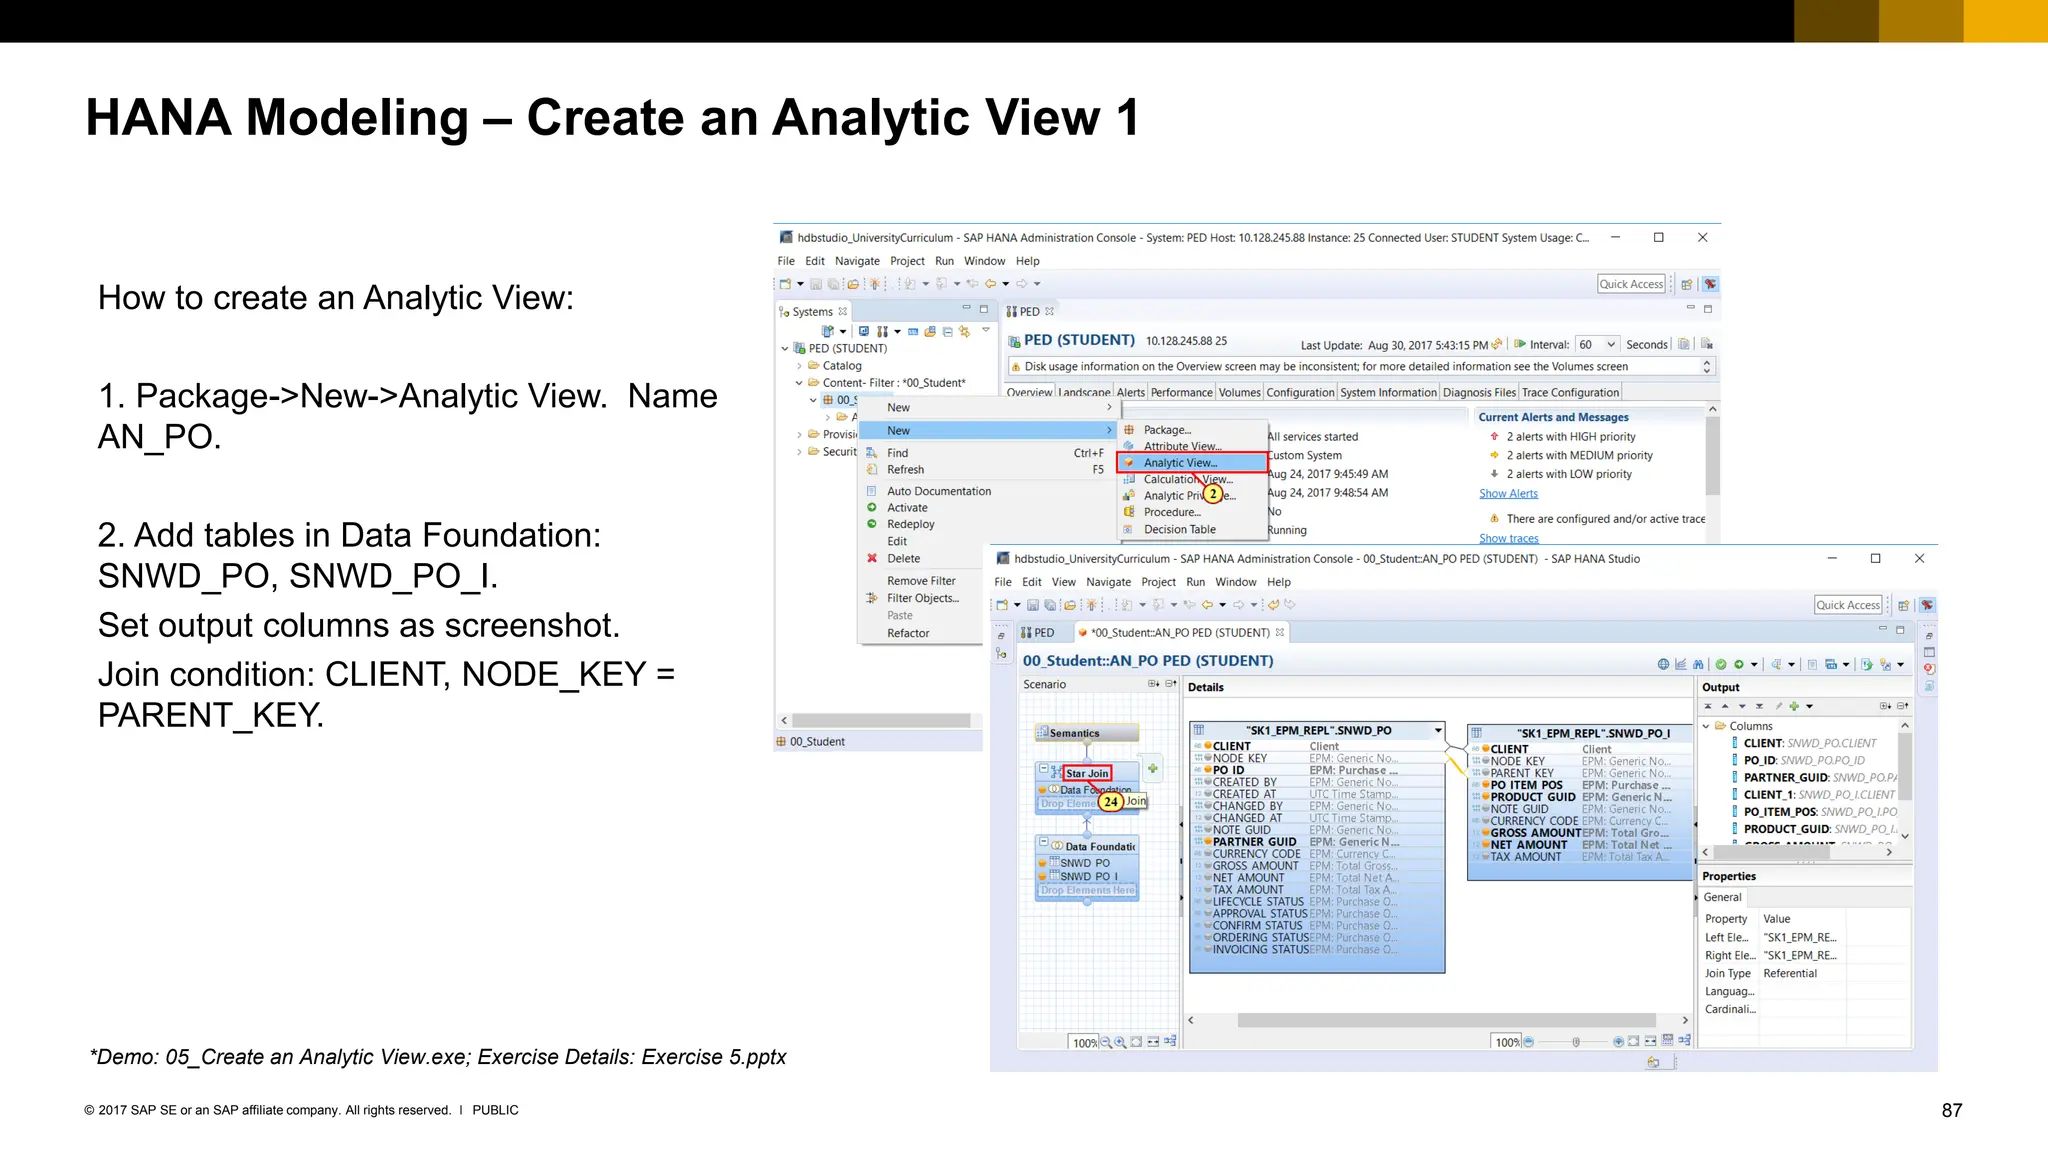Toggle the NODE KEY output dot in SNWD_PO

(x=1208, y=758)
